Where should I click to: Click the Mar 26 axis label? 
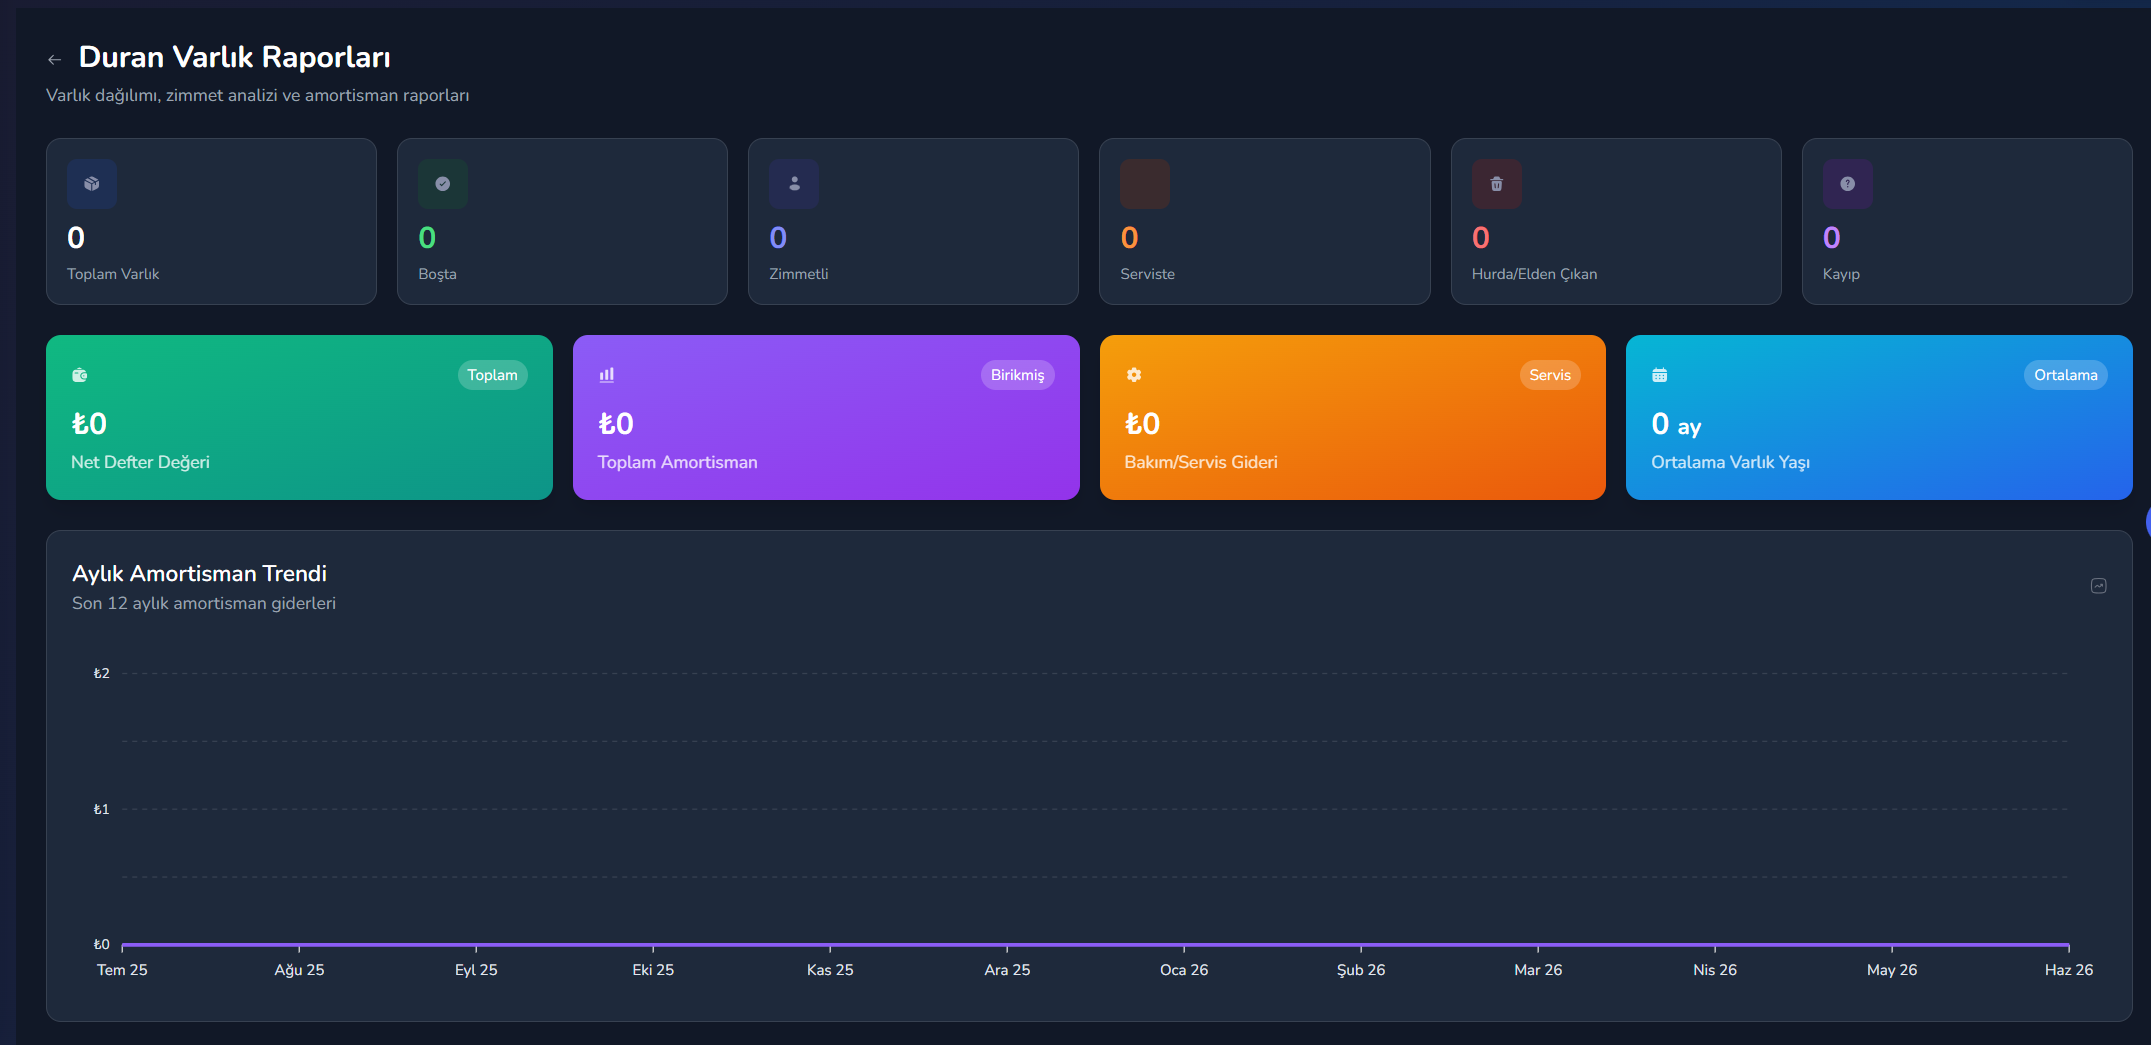1538,970
